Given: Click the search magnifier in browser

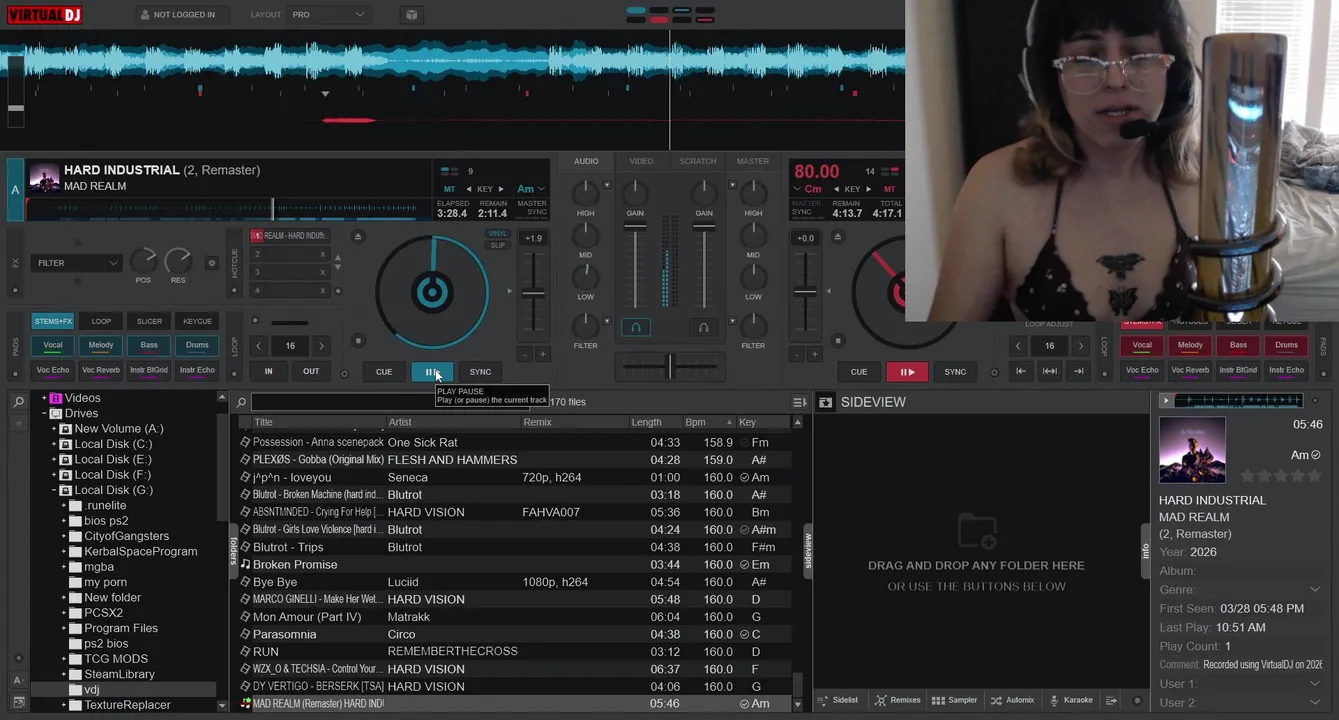Looking at the screenshot, I should [241, 402].
